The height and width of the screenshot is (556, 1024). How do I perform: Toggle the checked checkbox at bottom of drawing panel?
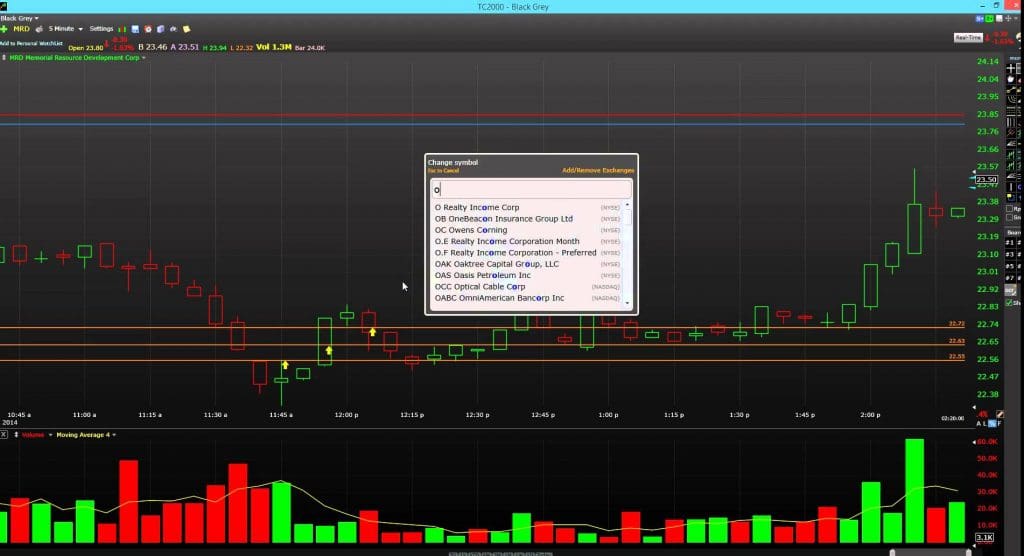point(1010,303)
